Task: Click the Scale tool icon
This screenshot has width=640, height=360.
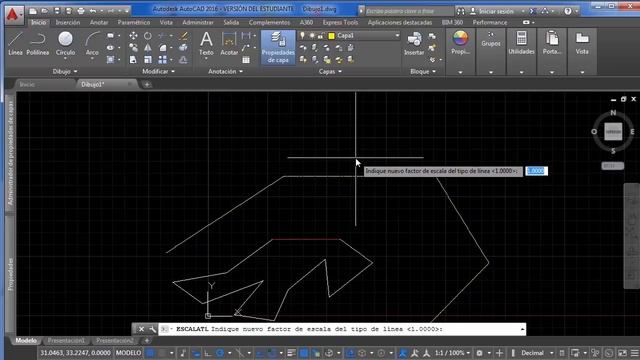Action: 148,60
